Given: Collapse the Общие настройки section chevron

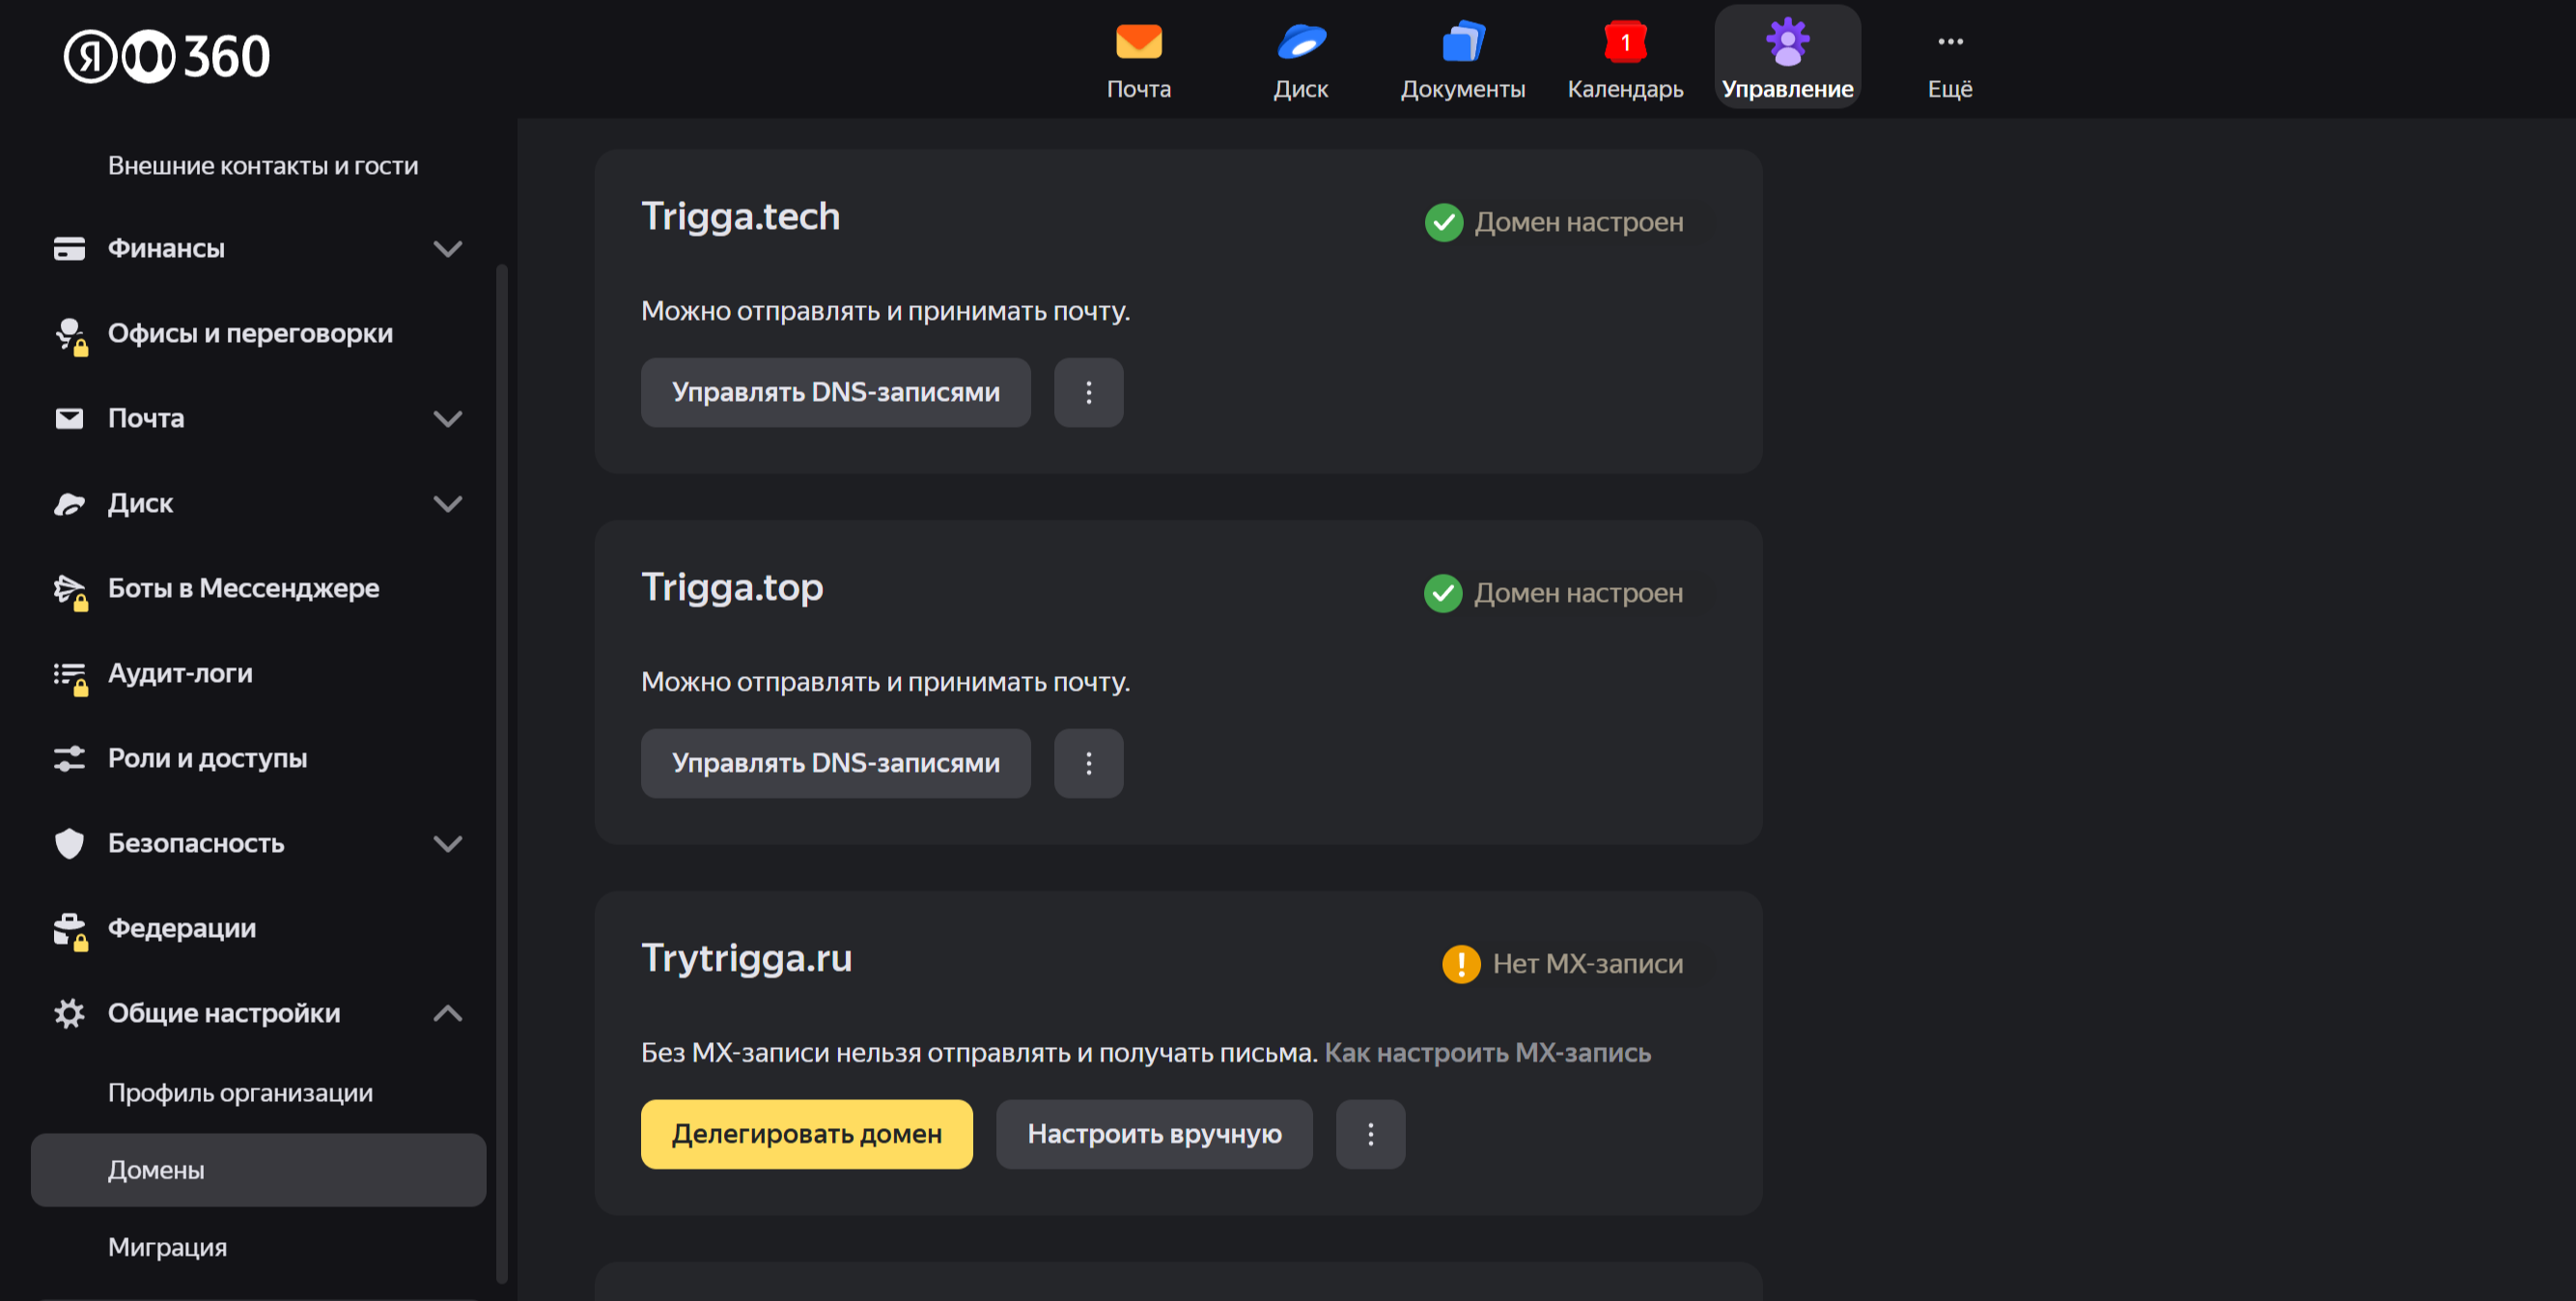Looking at the screenshot, I should (x=447, y=1013).
